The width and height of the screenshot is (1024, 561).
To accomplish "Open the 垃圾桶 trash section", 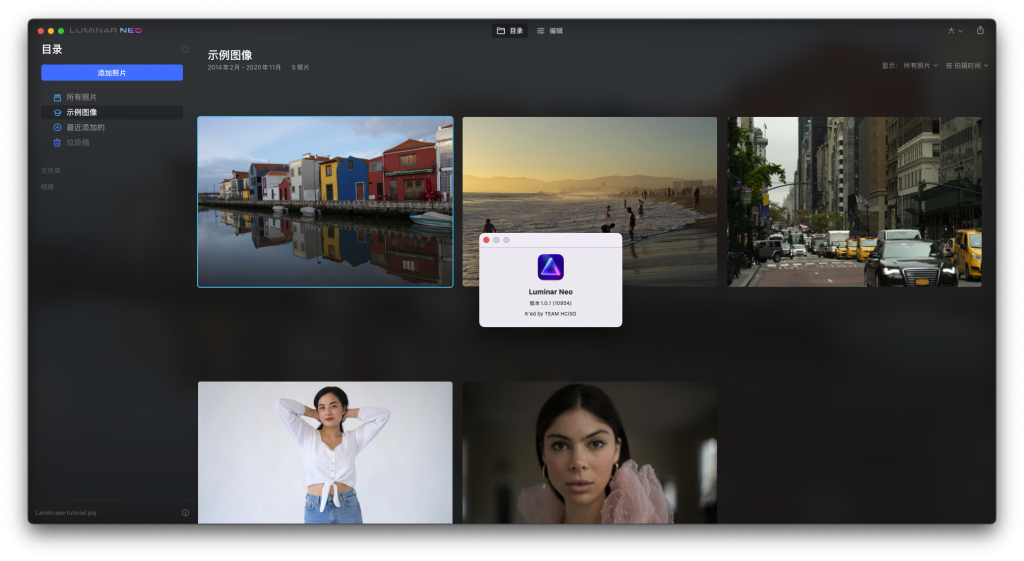I will tap(112, 142).
